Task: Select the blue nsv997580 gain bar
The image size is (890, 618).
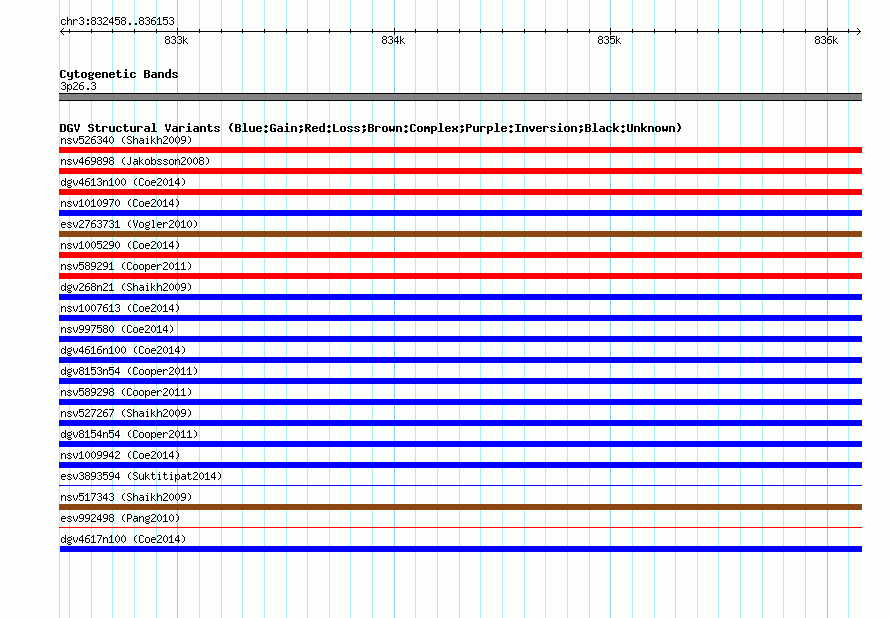Action: coord(460,339)
